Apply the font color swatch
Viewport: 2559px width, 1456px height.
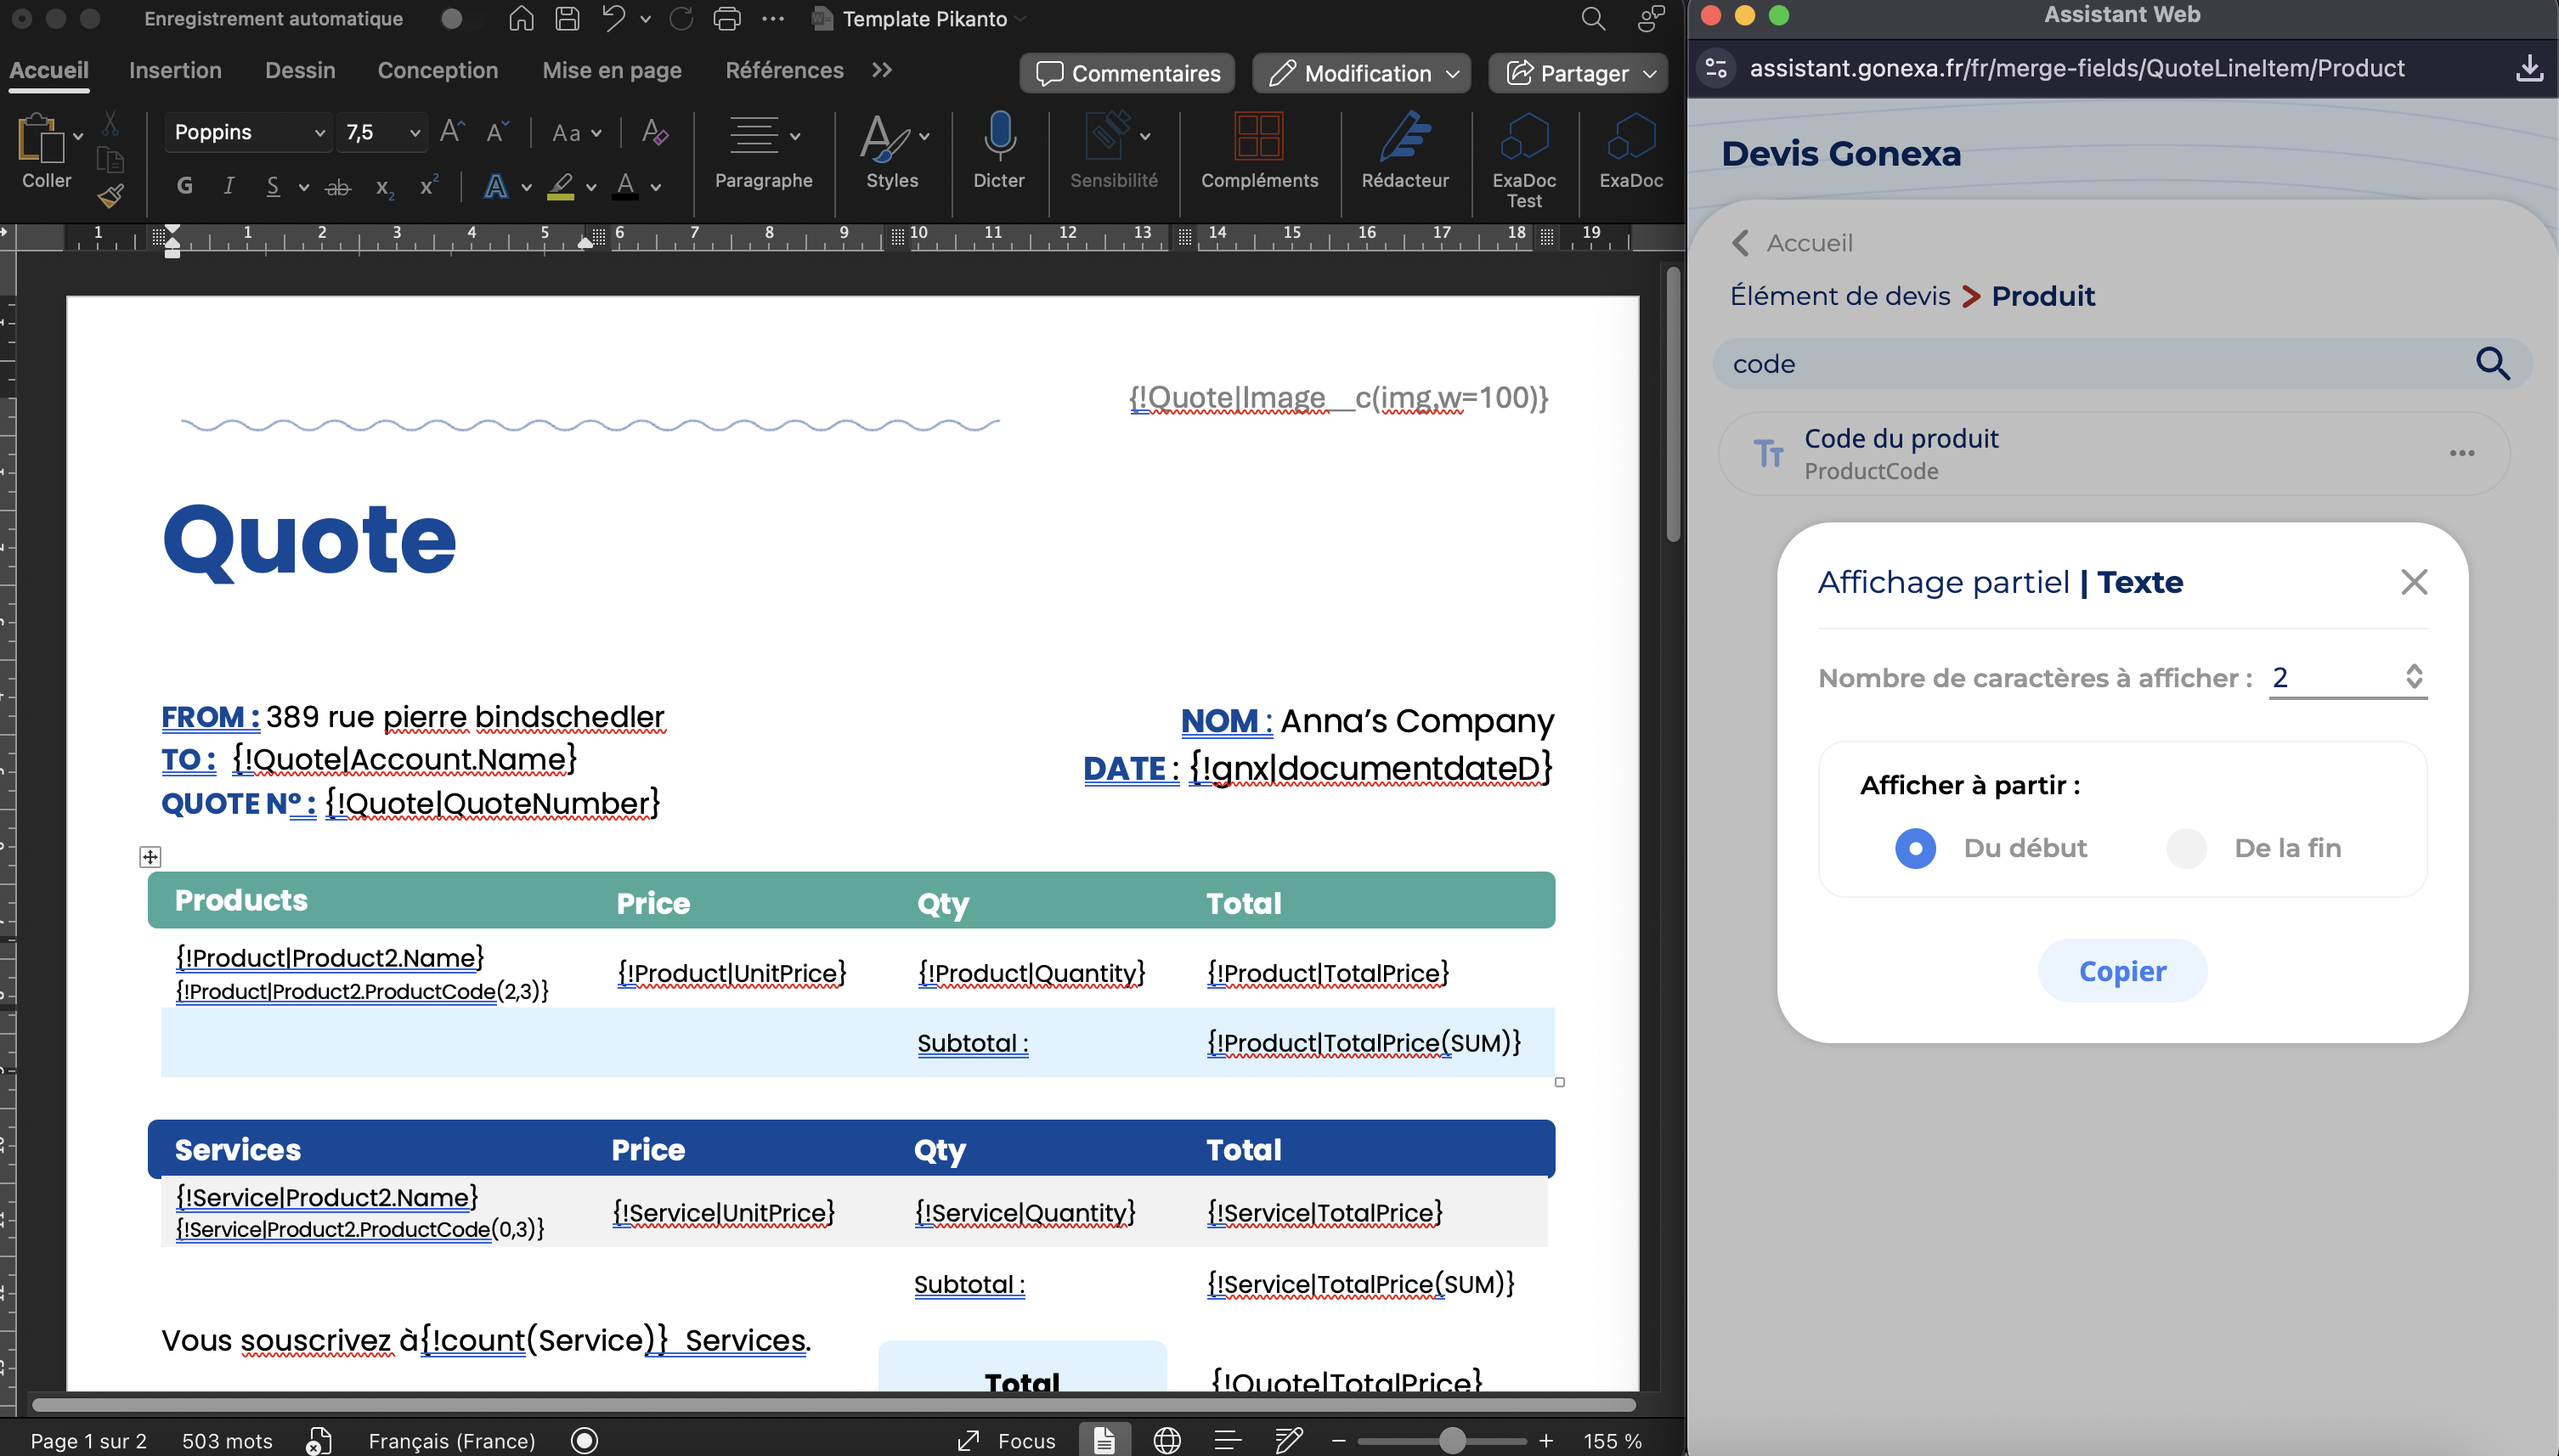[625, 187]
